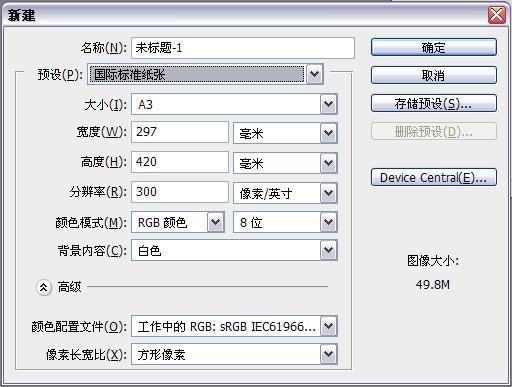Open the 预设 dropdown showing 国际标准纸张
512x387 pixels.
[x=205, y=74]
